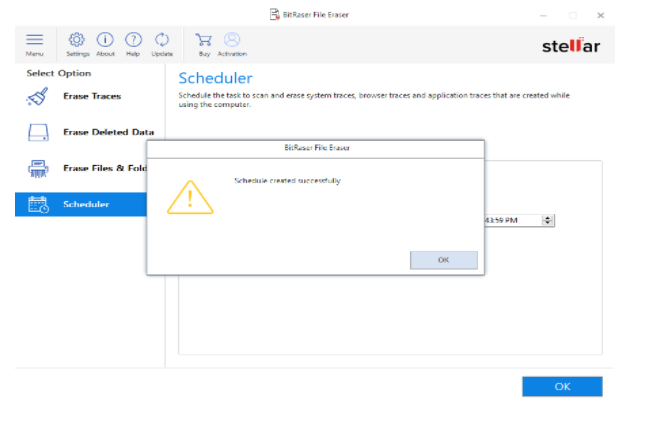Click the stellar logo

(571, 45)
